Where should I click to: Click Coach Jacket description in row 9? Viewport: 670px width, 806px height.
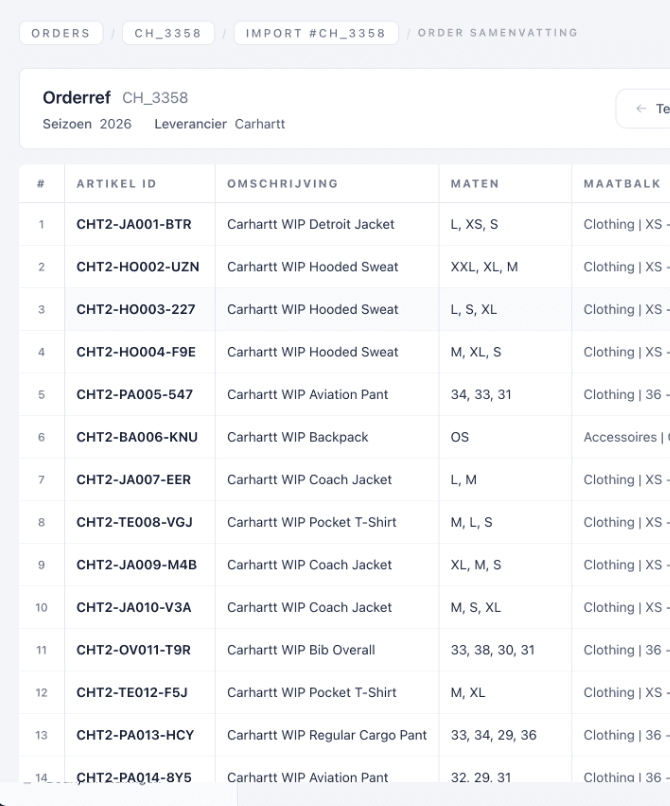click(x=310, y=565)
